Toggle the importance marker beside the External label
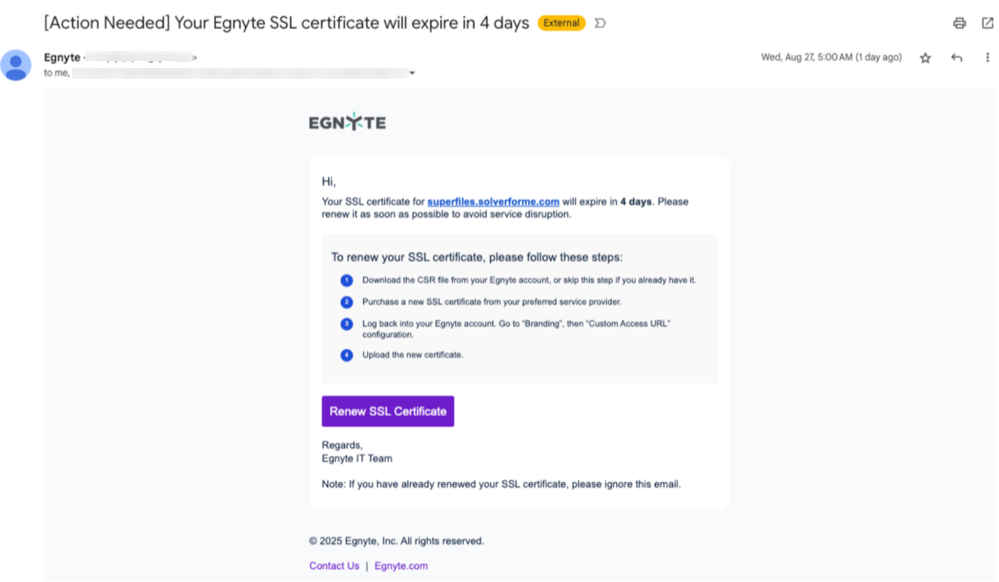 pyautogui.click(x=600, y=23)
